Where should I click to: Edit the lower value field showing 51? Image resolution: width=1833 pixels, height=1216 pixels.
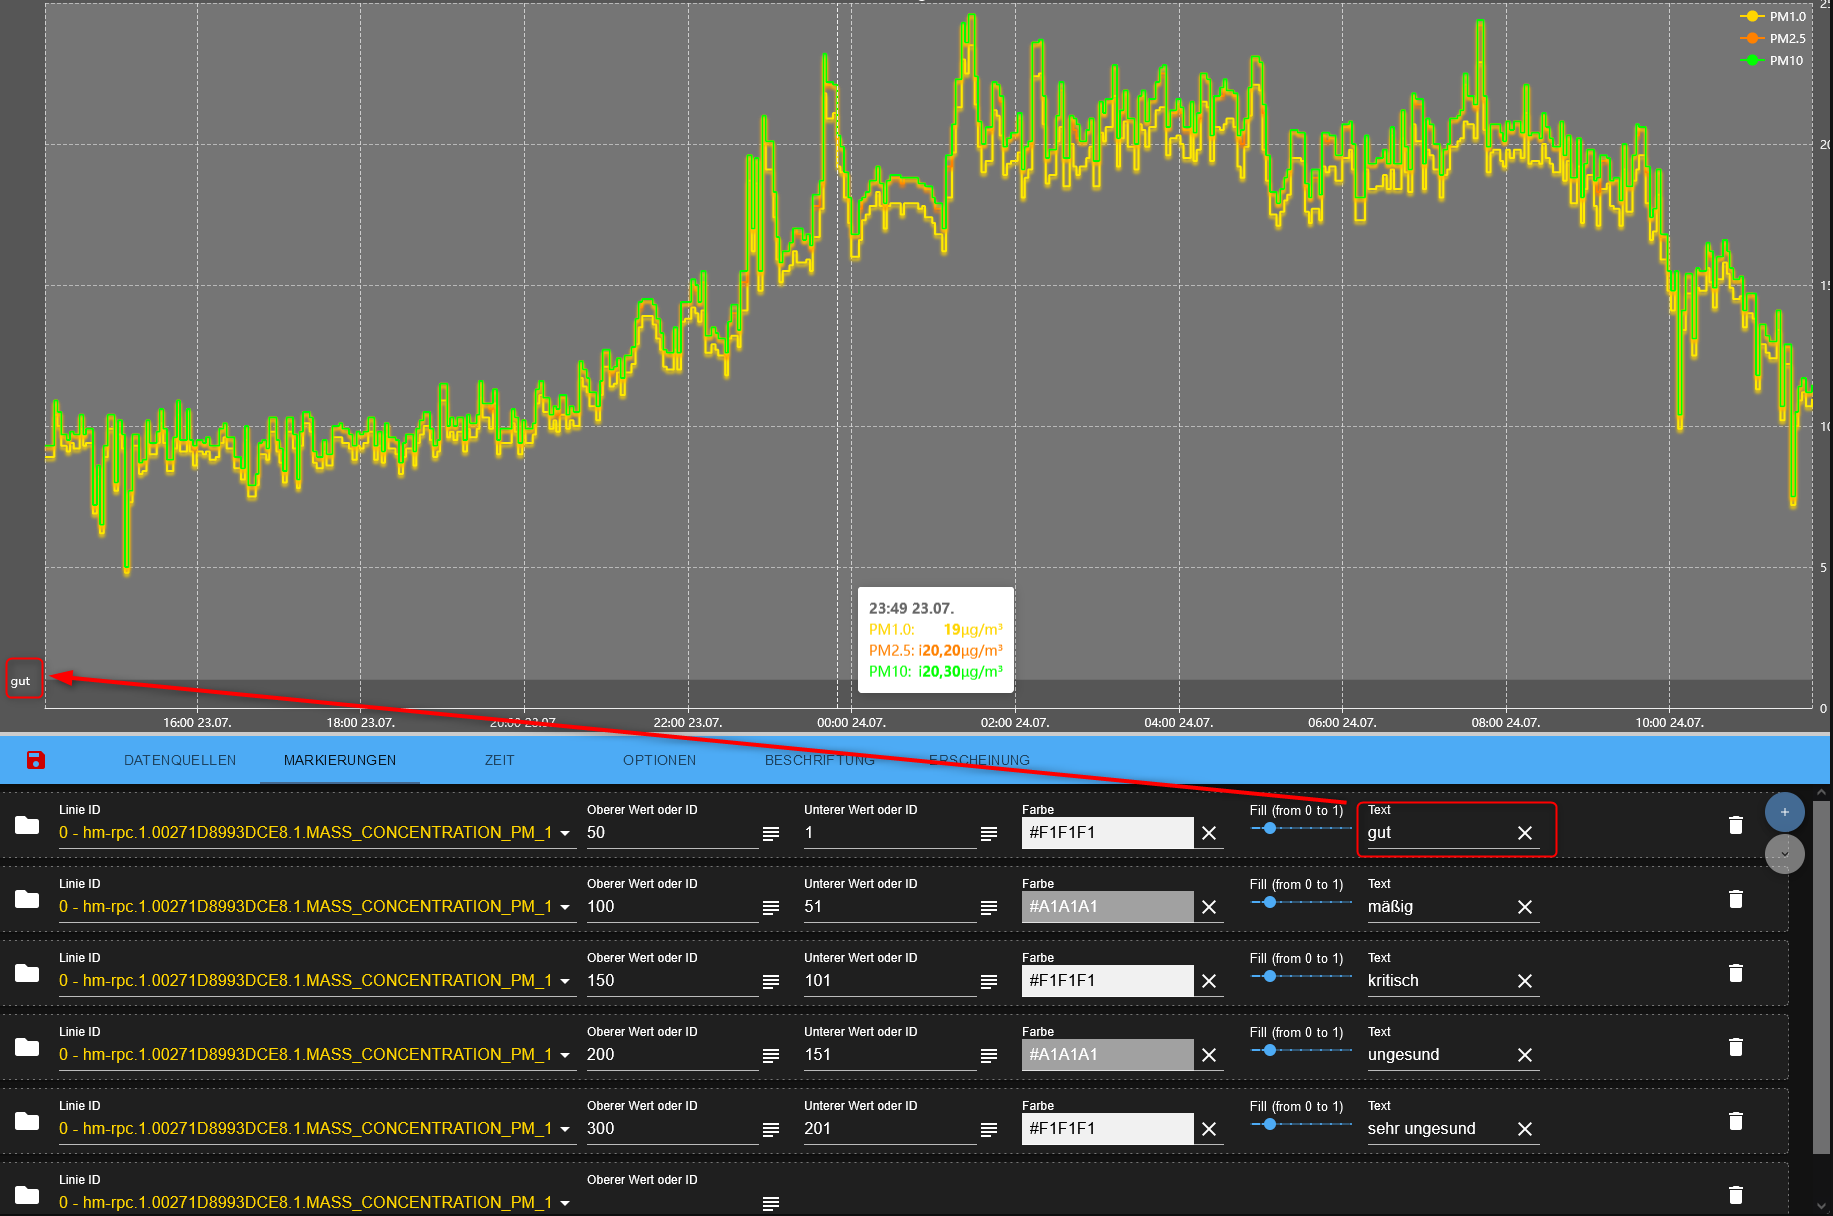tap(890, 907)
